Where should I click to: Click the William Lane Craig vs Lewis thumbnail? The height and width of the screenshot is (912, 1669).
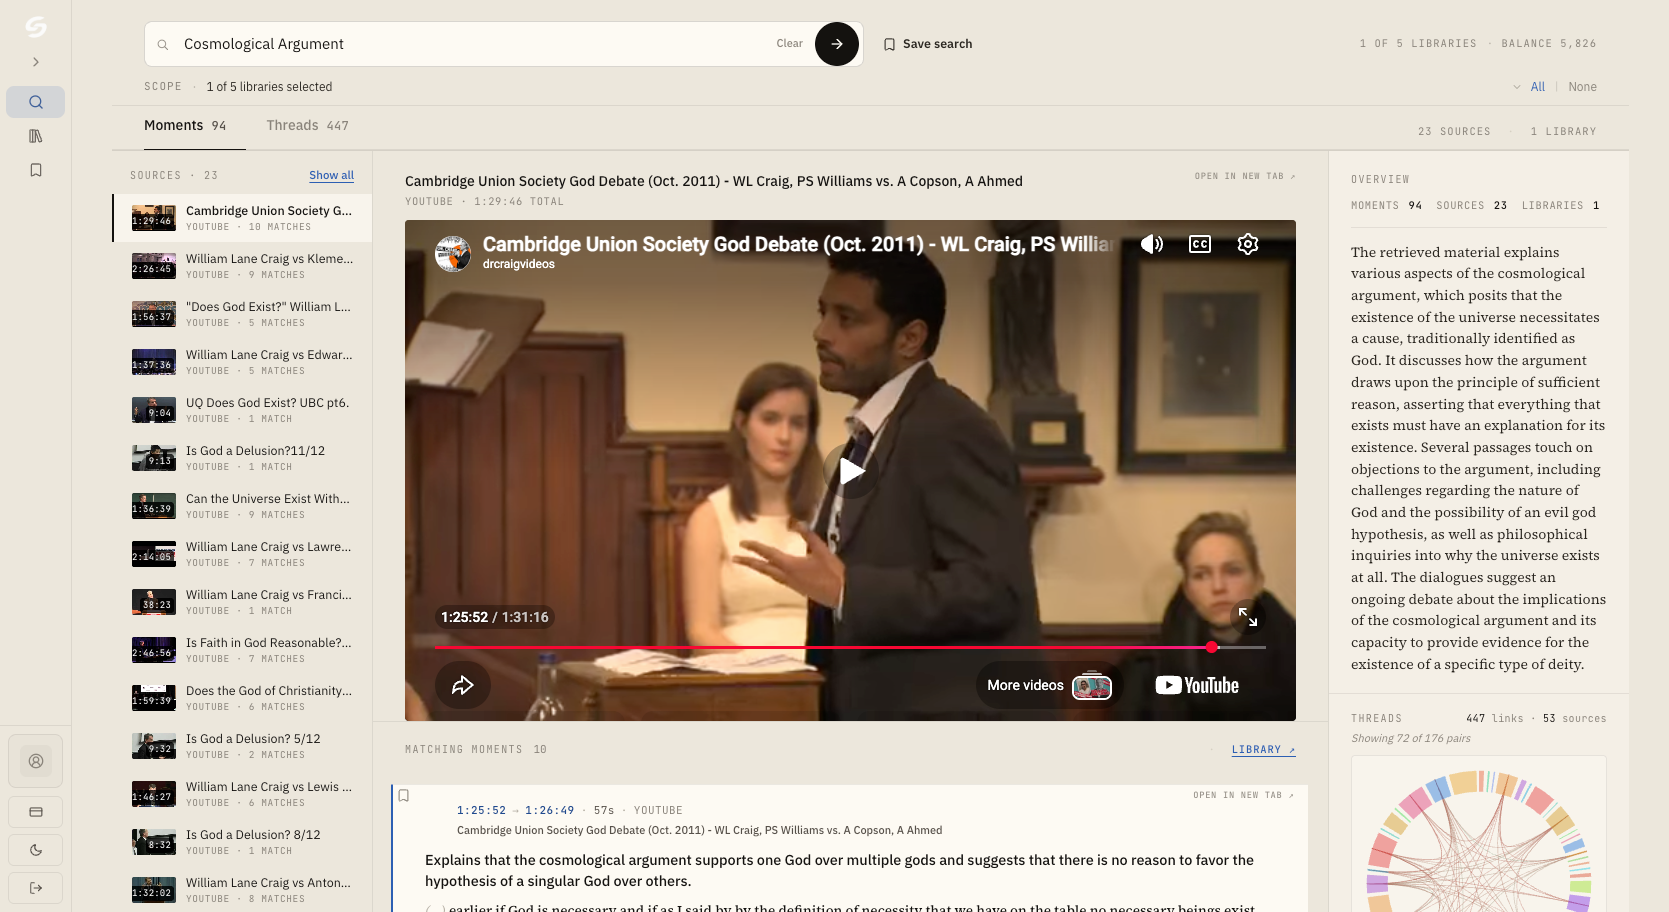154,794
